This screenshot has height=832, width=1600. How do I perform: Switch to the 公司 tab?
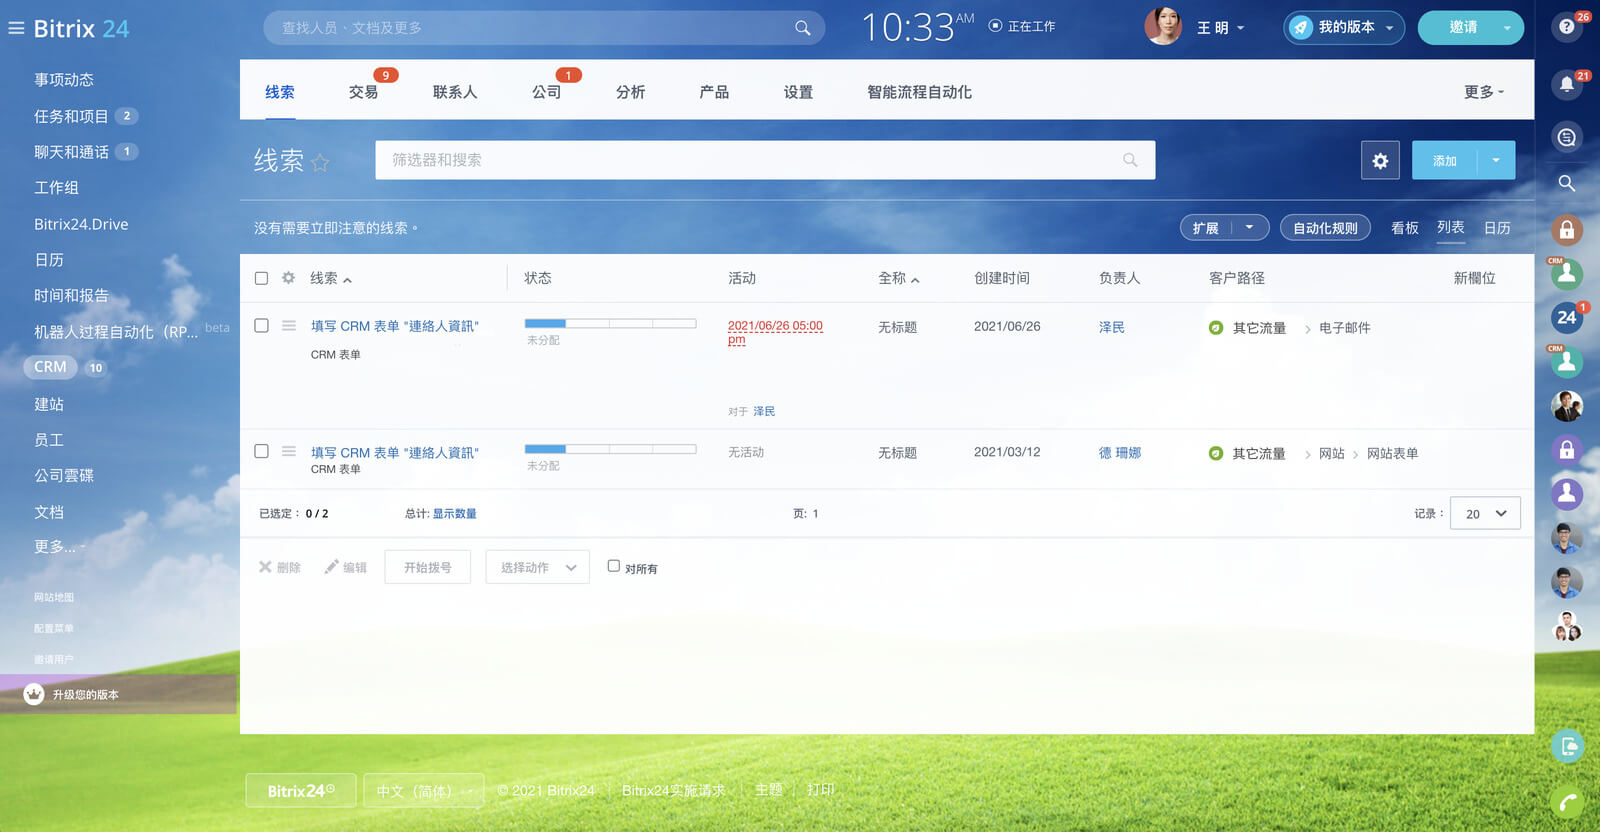click(547, 92)
